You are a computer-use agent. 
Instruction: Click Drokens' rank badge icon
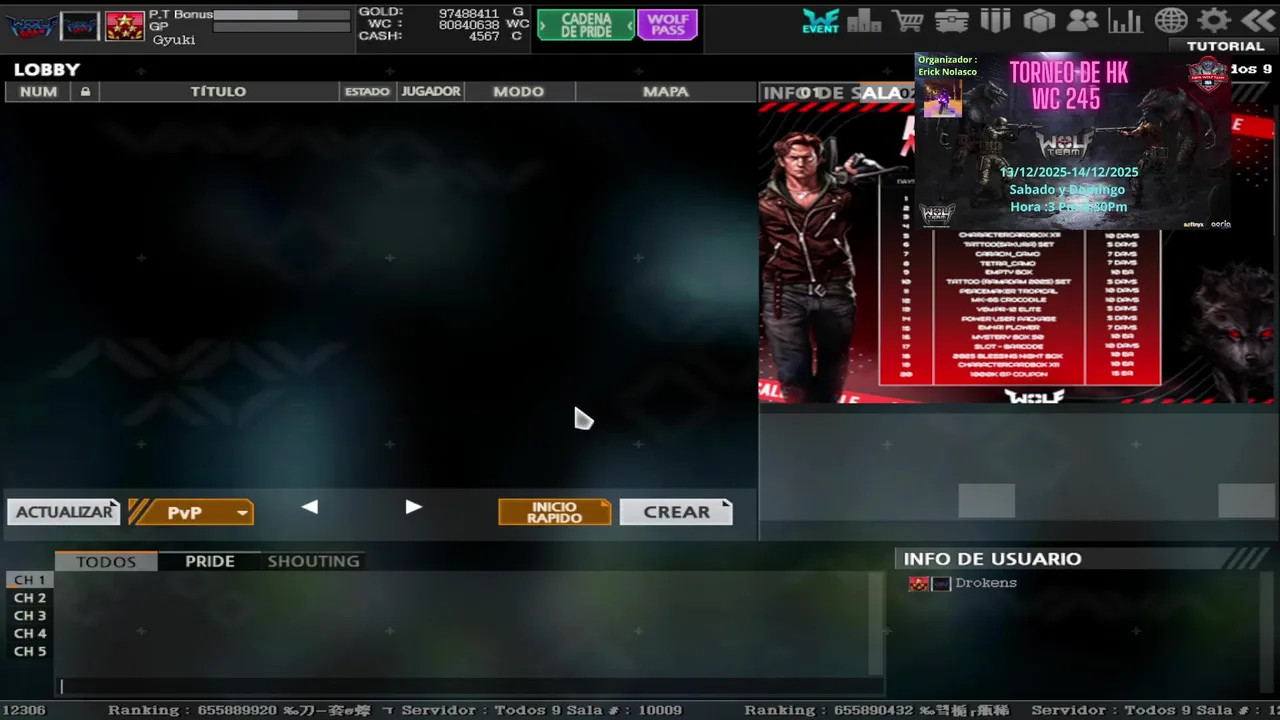918,583
